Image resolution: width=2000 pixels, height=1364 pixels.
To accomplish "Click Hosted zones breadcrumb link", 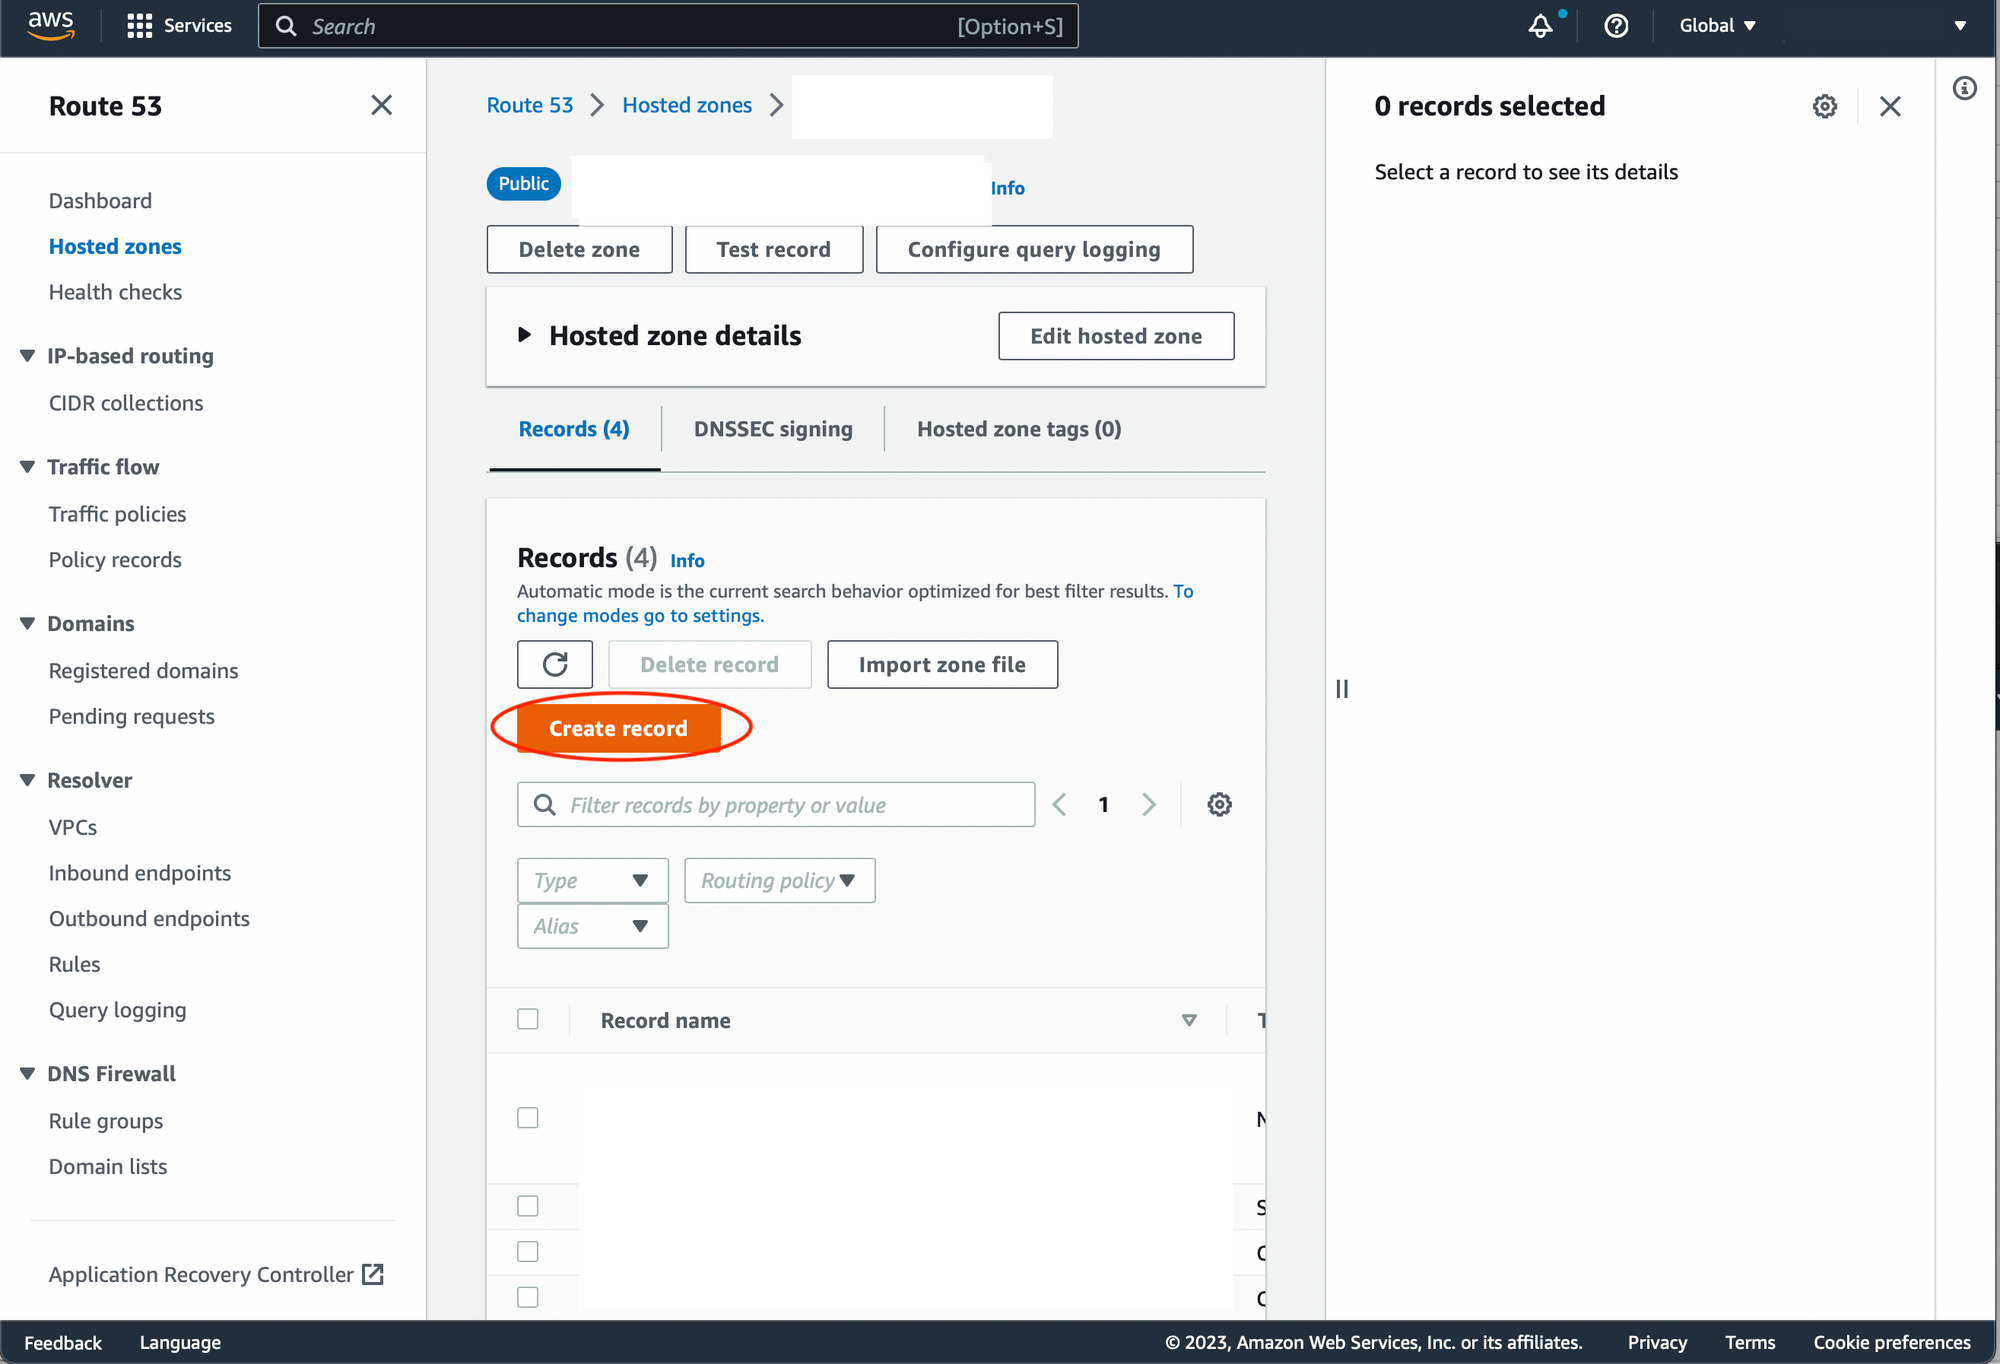I will coord(687,105).
